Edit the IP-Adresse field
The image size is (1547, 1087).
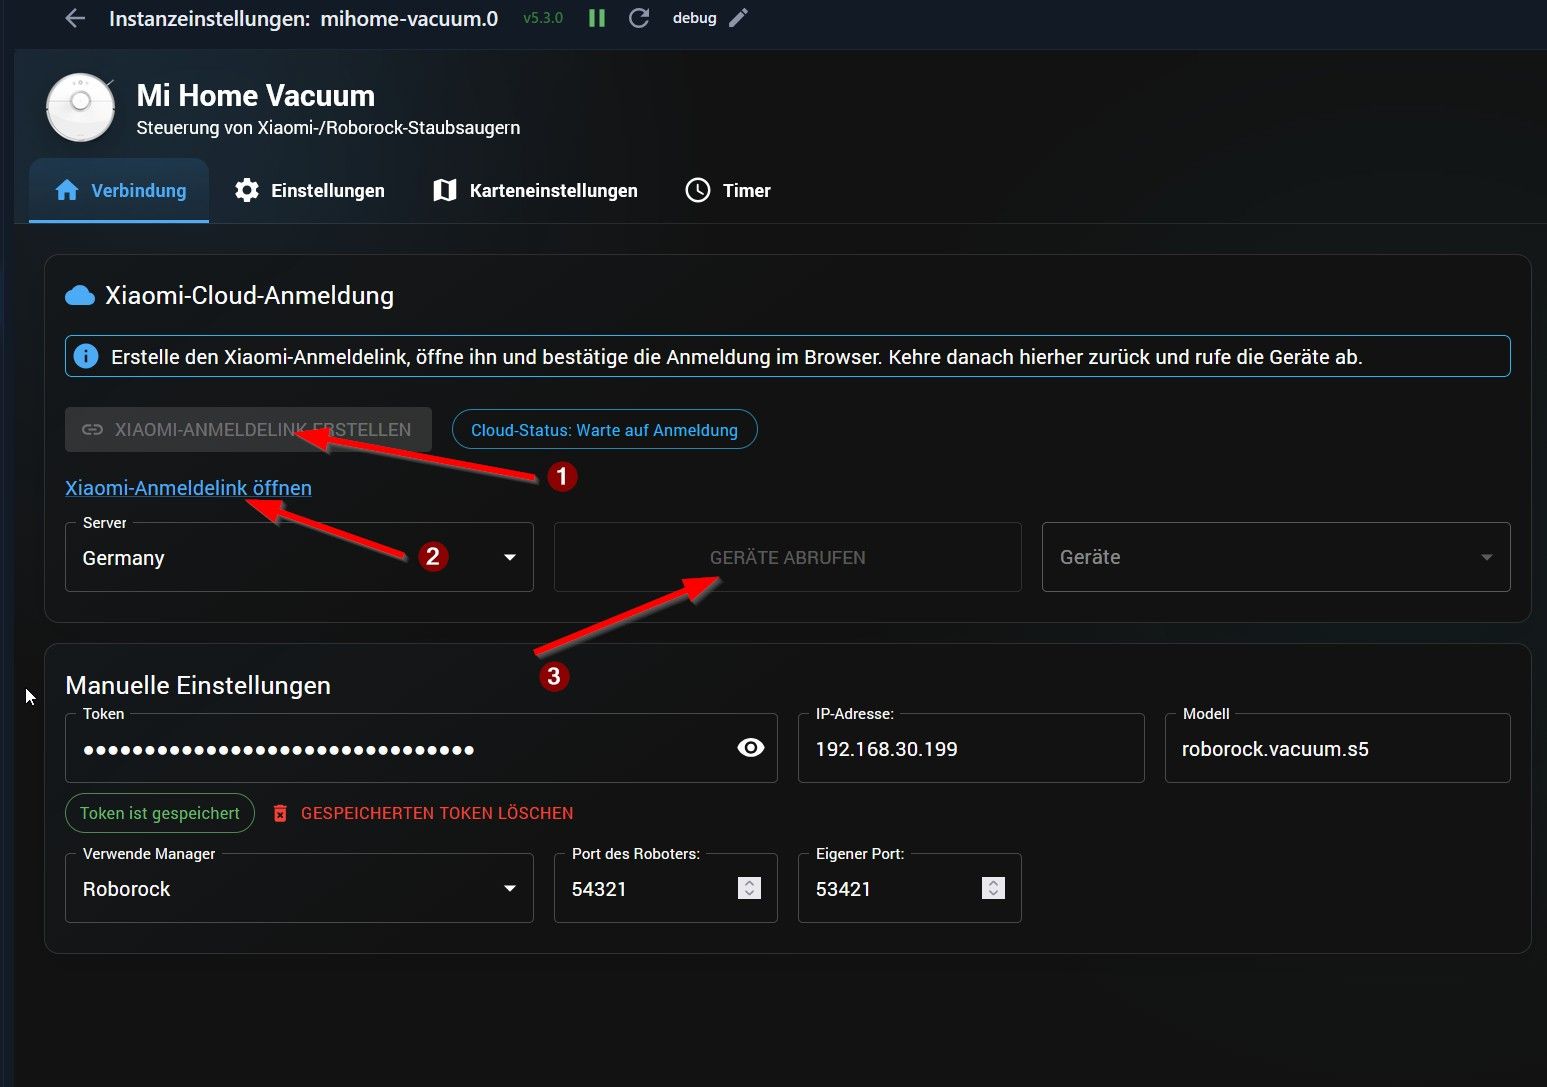pyautogui.click(x=971, y=748)
